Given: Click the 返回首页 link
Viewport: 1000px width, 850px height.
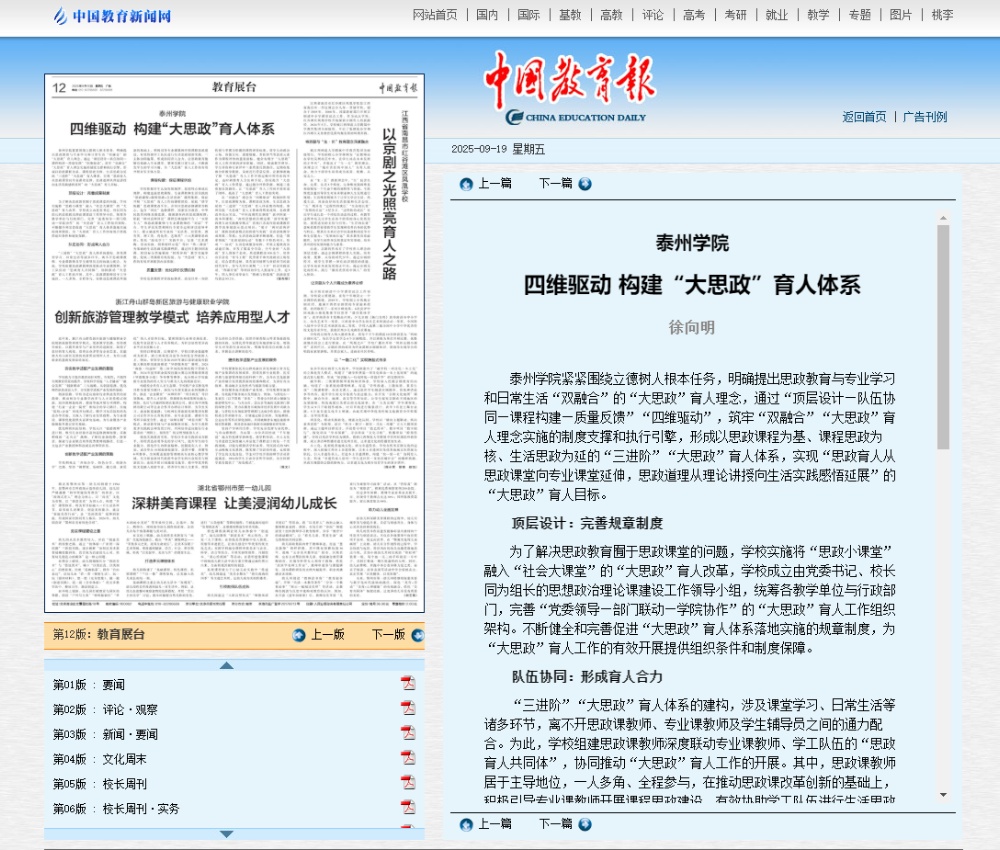Looking at the screenshot, I should coord(864,117).
